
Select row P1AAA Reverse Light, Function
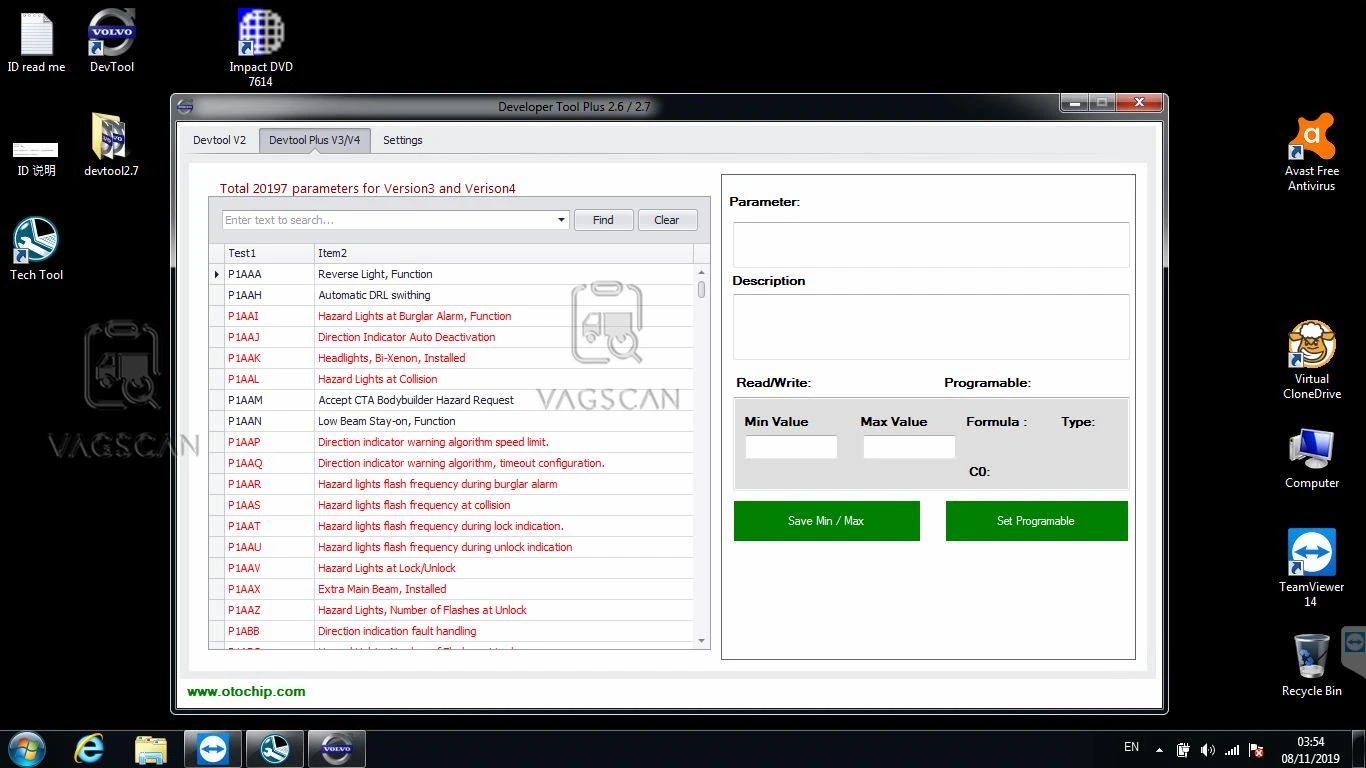[x=451, y=274]
